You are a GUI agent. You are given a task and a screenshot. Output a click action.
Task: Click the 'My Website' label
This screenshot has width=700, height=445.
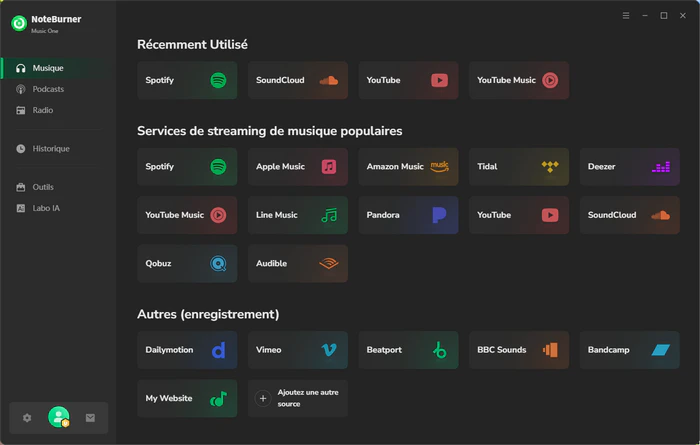coord(169,398)
